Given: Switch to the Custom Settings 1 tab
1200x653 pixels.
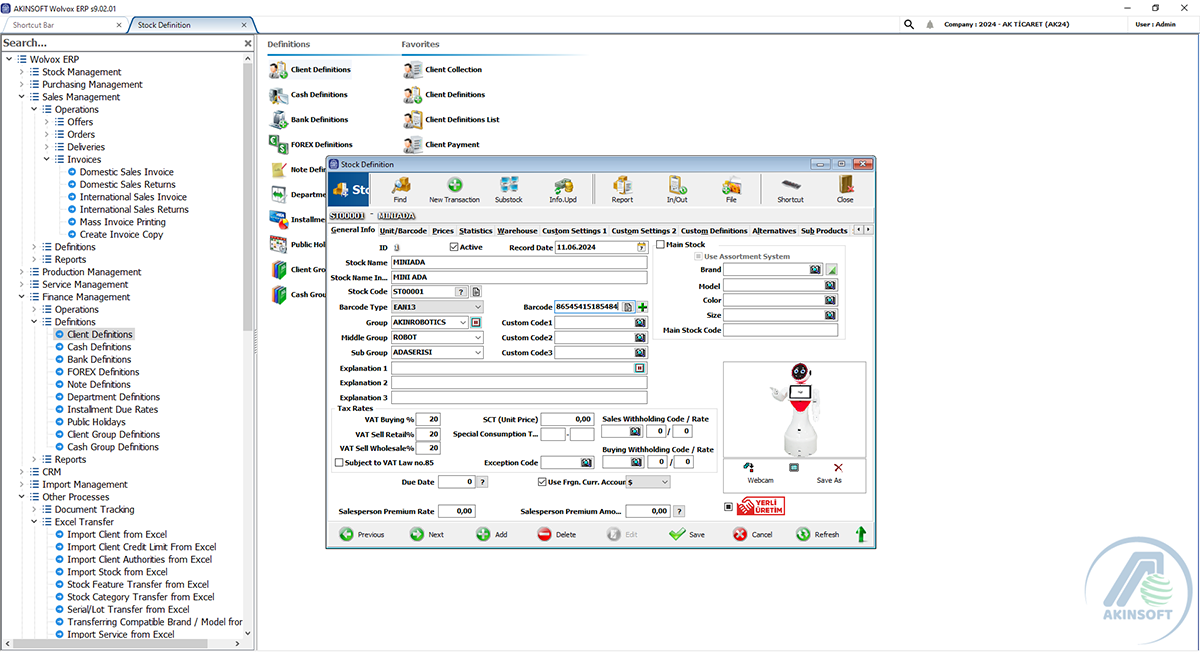Looking at the screenshot, I should (574, 231).
